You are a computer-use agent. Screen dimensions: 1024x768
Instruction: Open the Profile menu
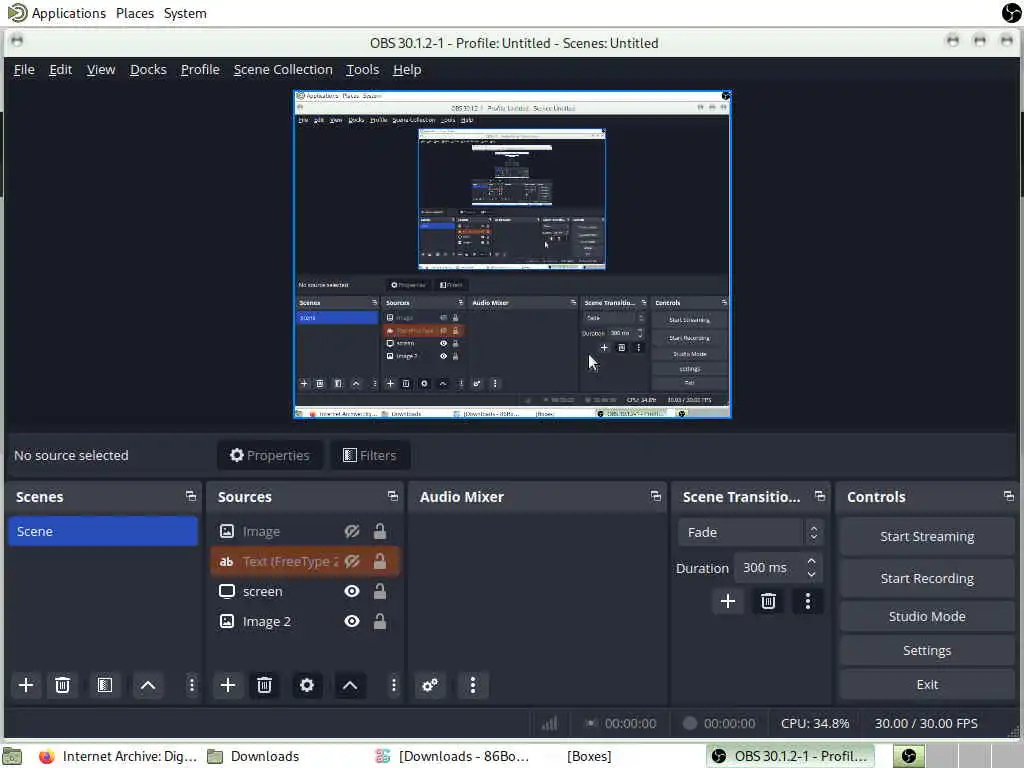[200, 70]
